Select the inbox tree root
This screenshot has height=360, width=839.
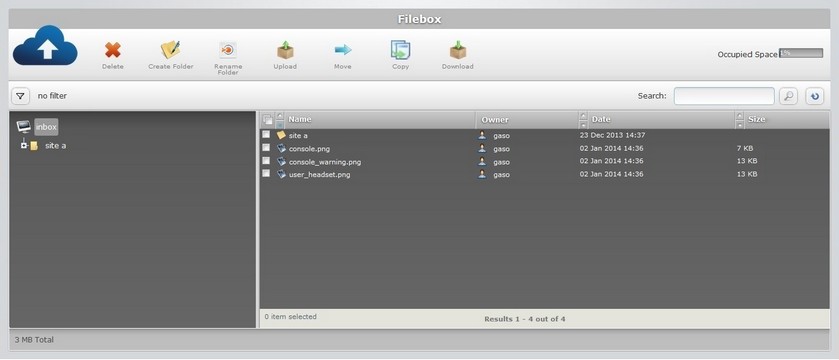[47, 127]
